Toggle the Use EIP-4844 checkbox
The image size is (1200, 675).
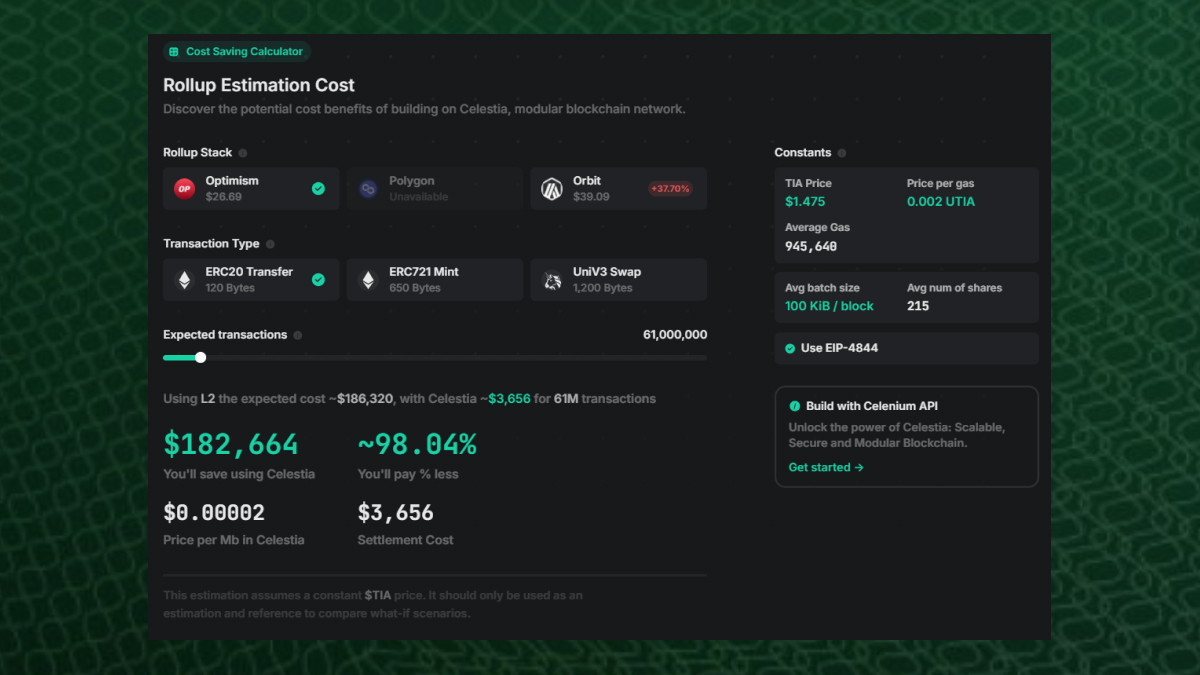(x=790, y=348)
